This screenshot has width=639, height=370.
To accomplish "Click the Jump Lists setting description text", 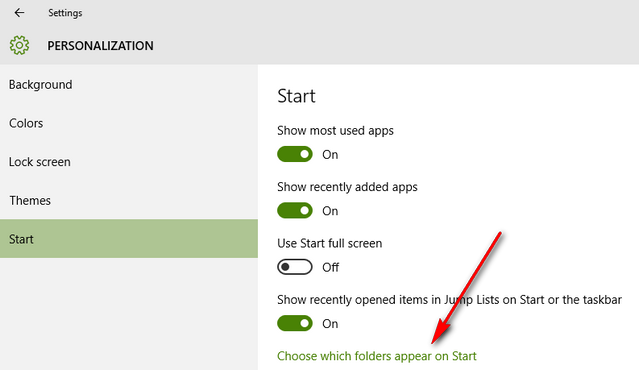I will (x=450, y=300).
